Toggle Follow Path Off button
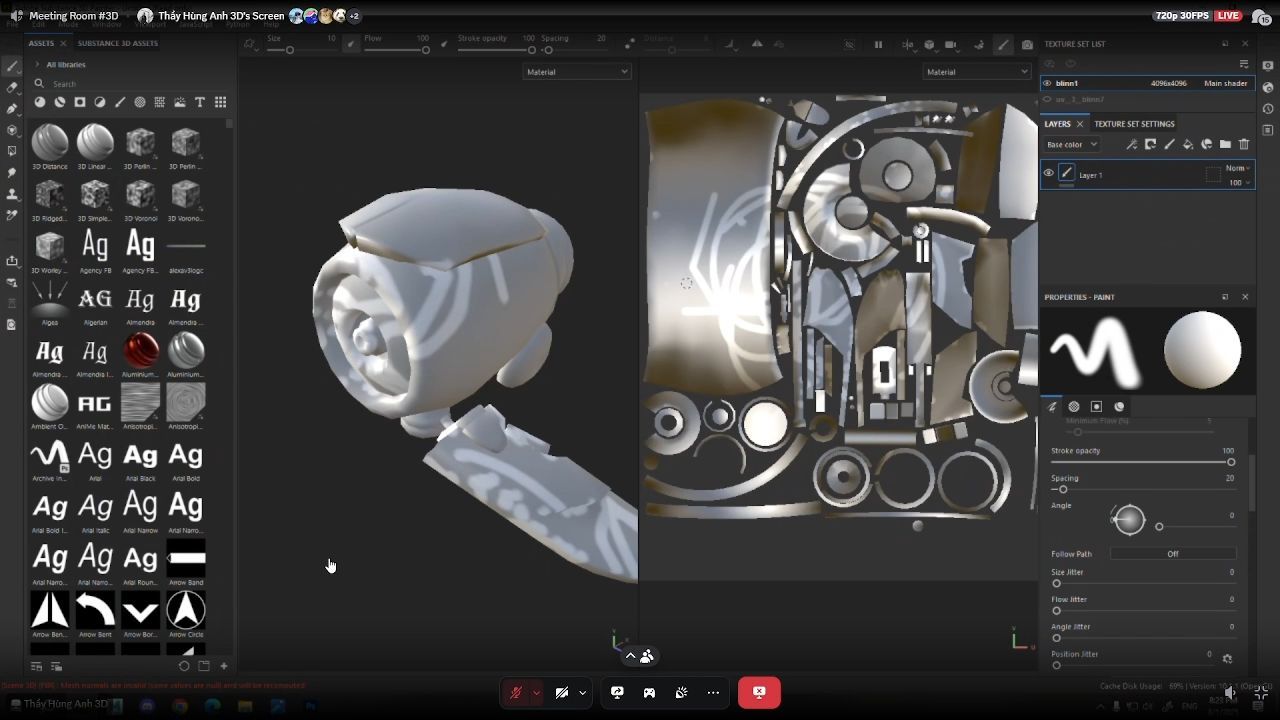This screenshot has width=1280, height=720. (x=1173, y=554)
